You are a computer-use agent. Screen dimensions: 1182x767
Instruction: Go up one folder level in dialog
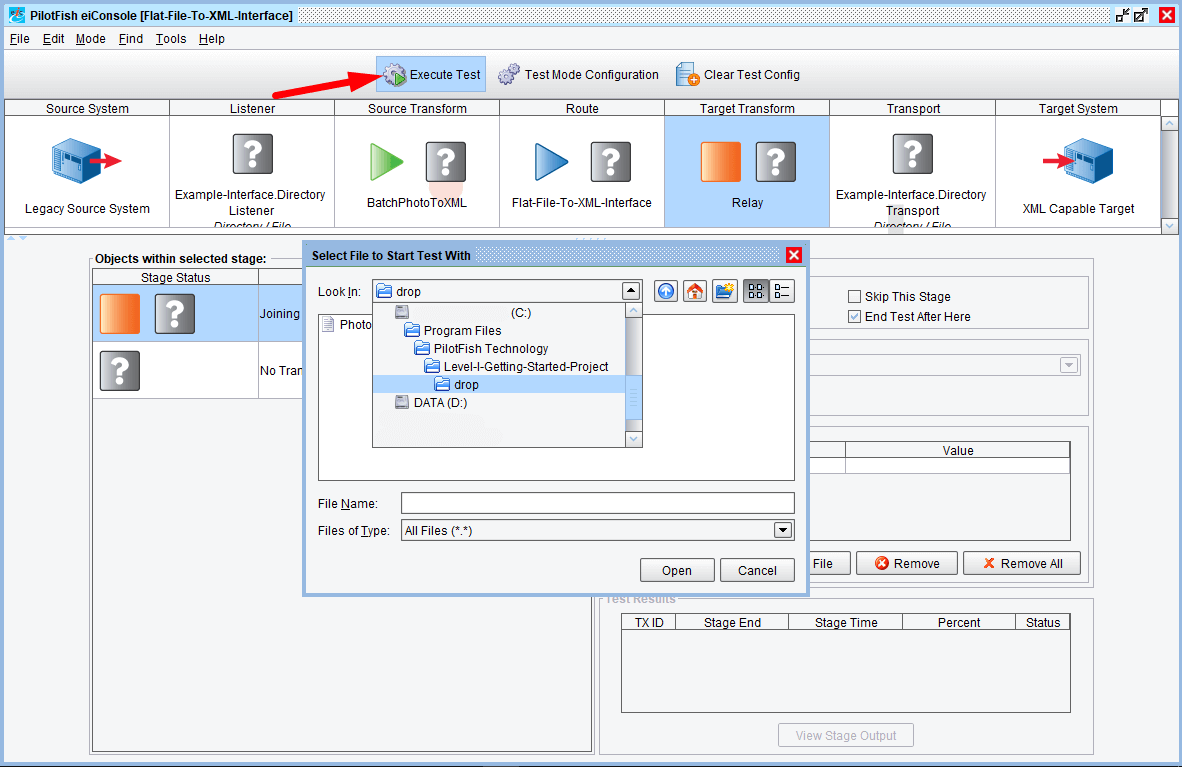(x=666, y=291)
